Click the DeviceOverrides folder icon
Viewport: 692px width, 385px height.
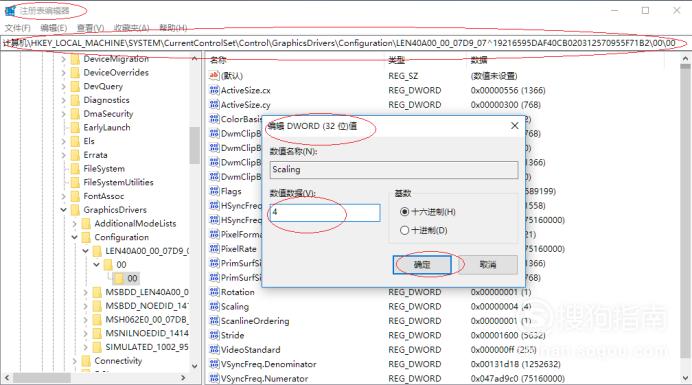pos(75,72)
